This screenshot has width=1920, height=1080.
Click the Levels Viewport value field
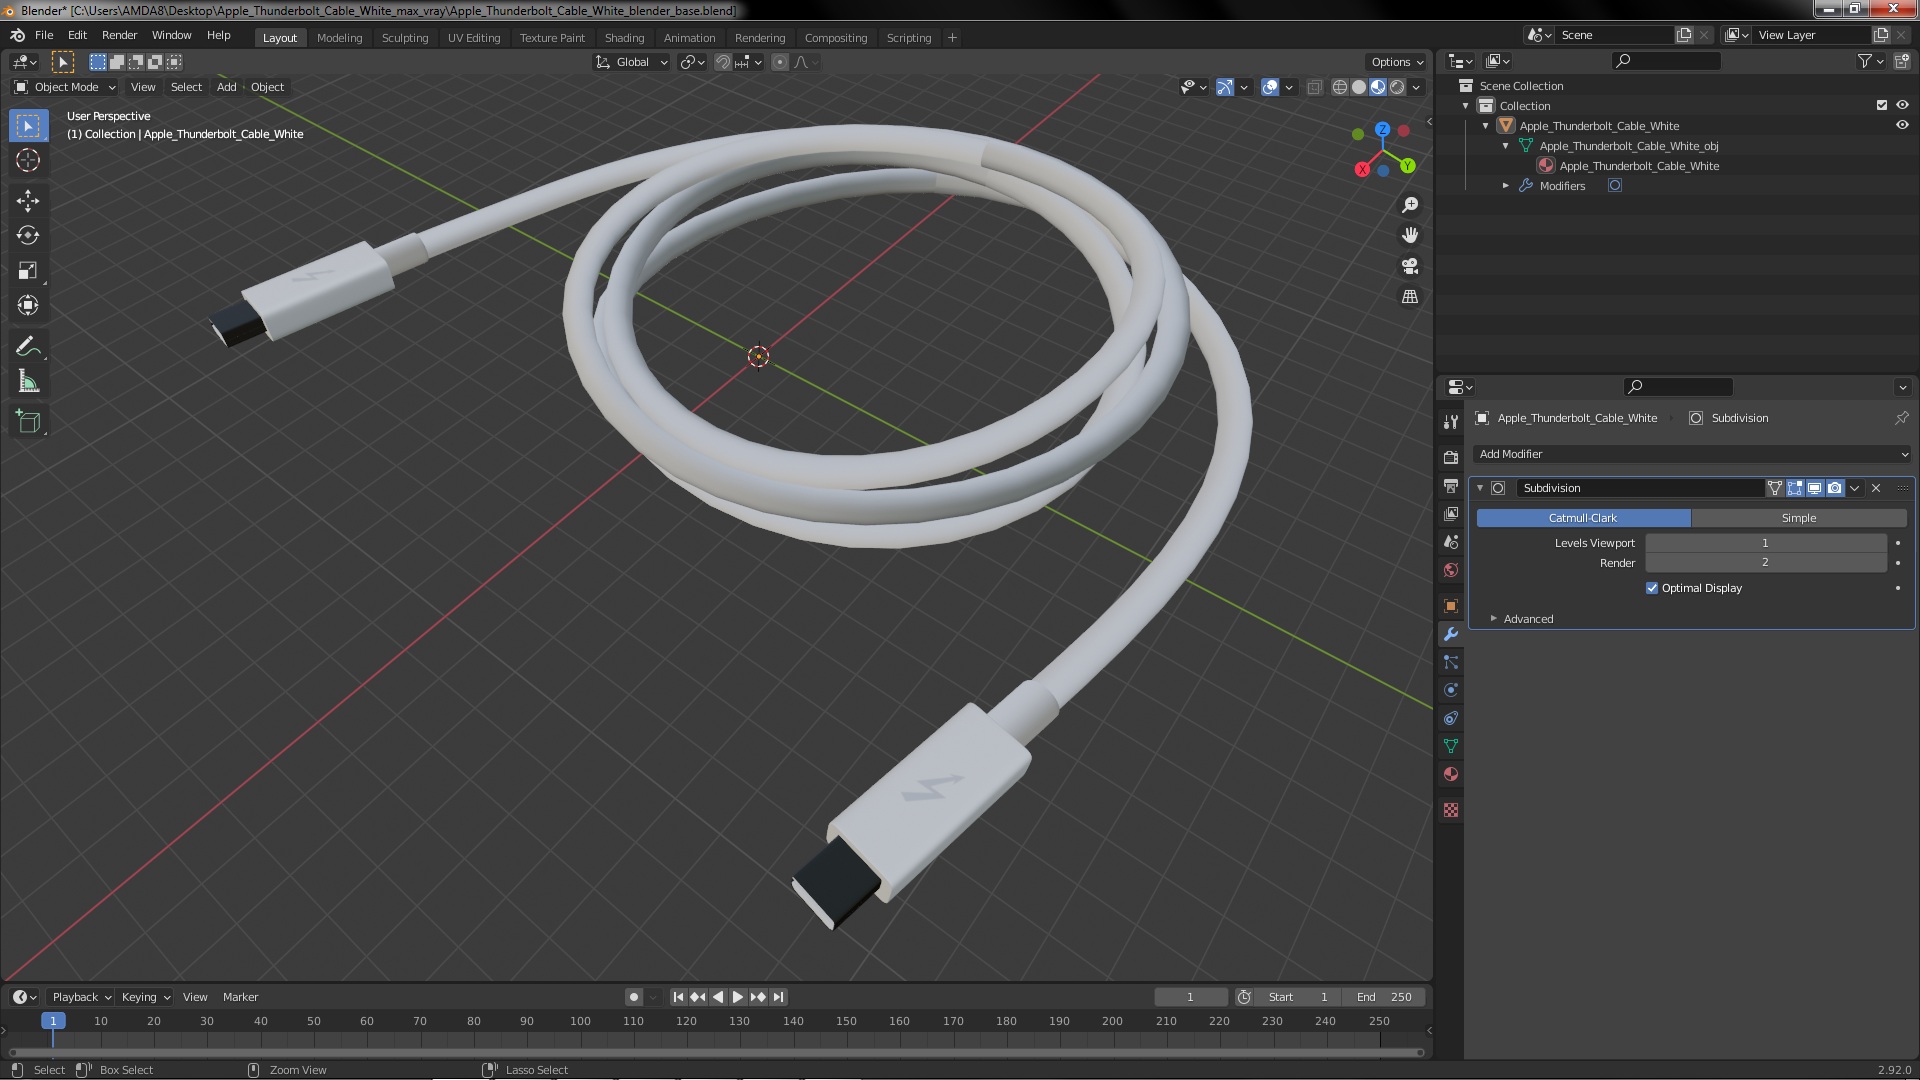(x=1765, y=543)
